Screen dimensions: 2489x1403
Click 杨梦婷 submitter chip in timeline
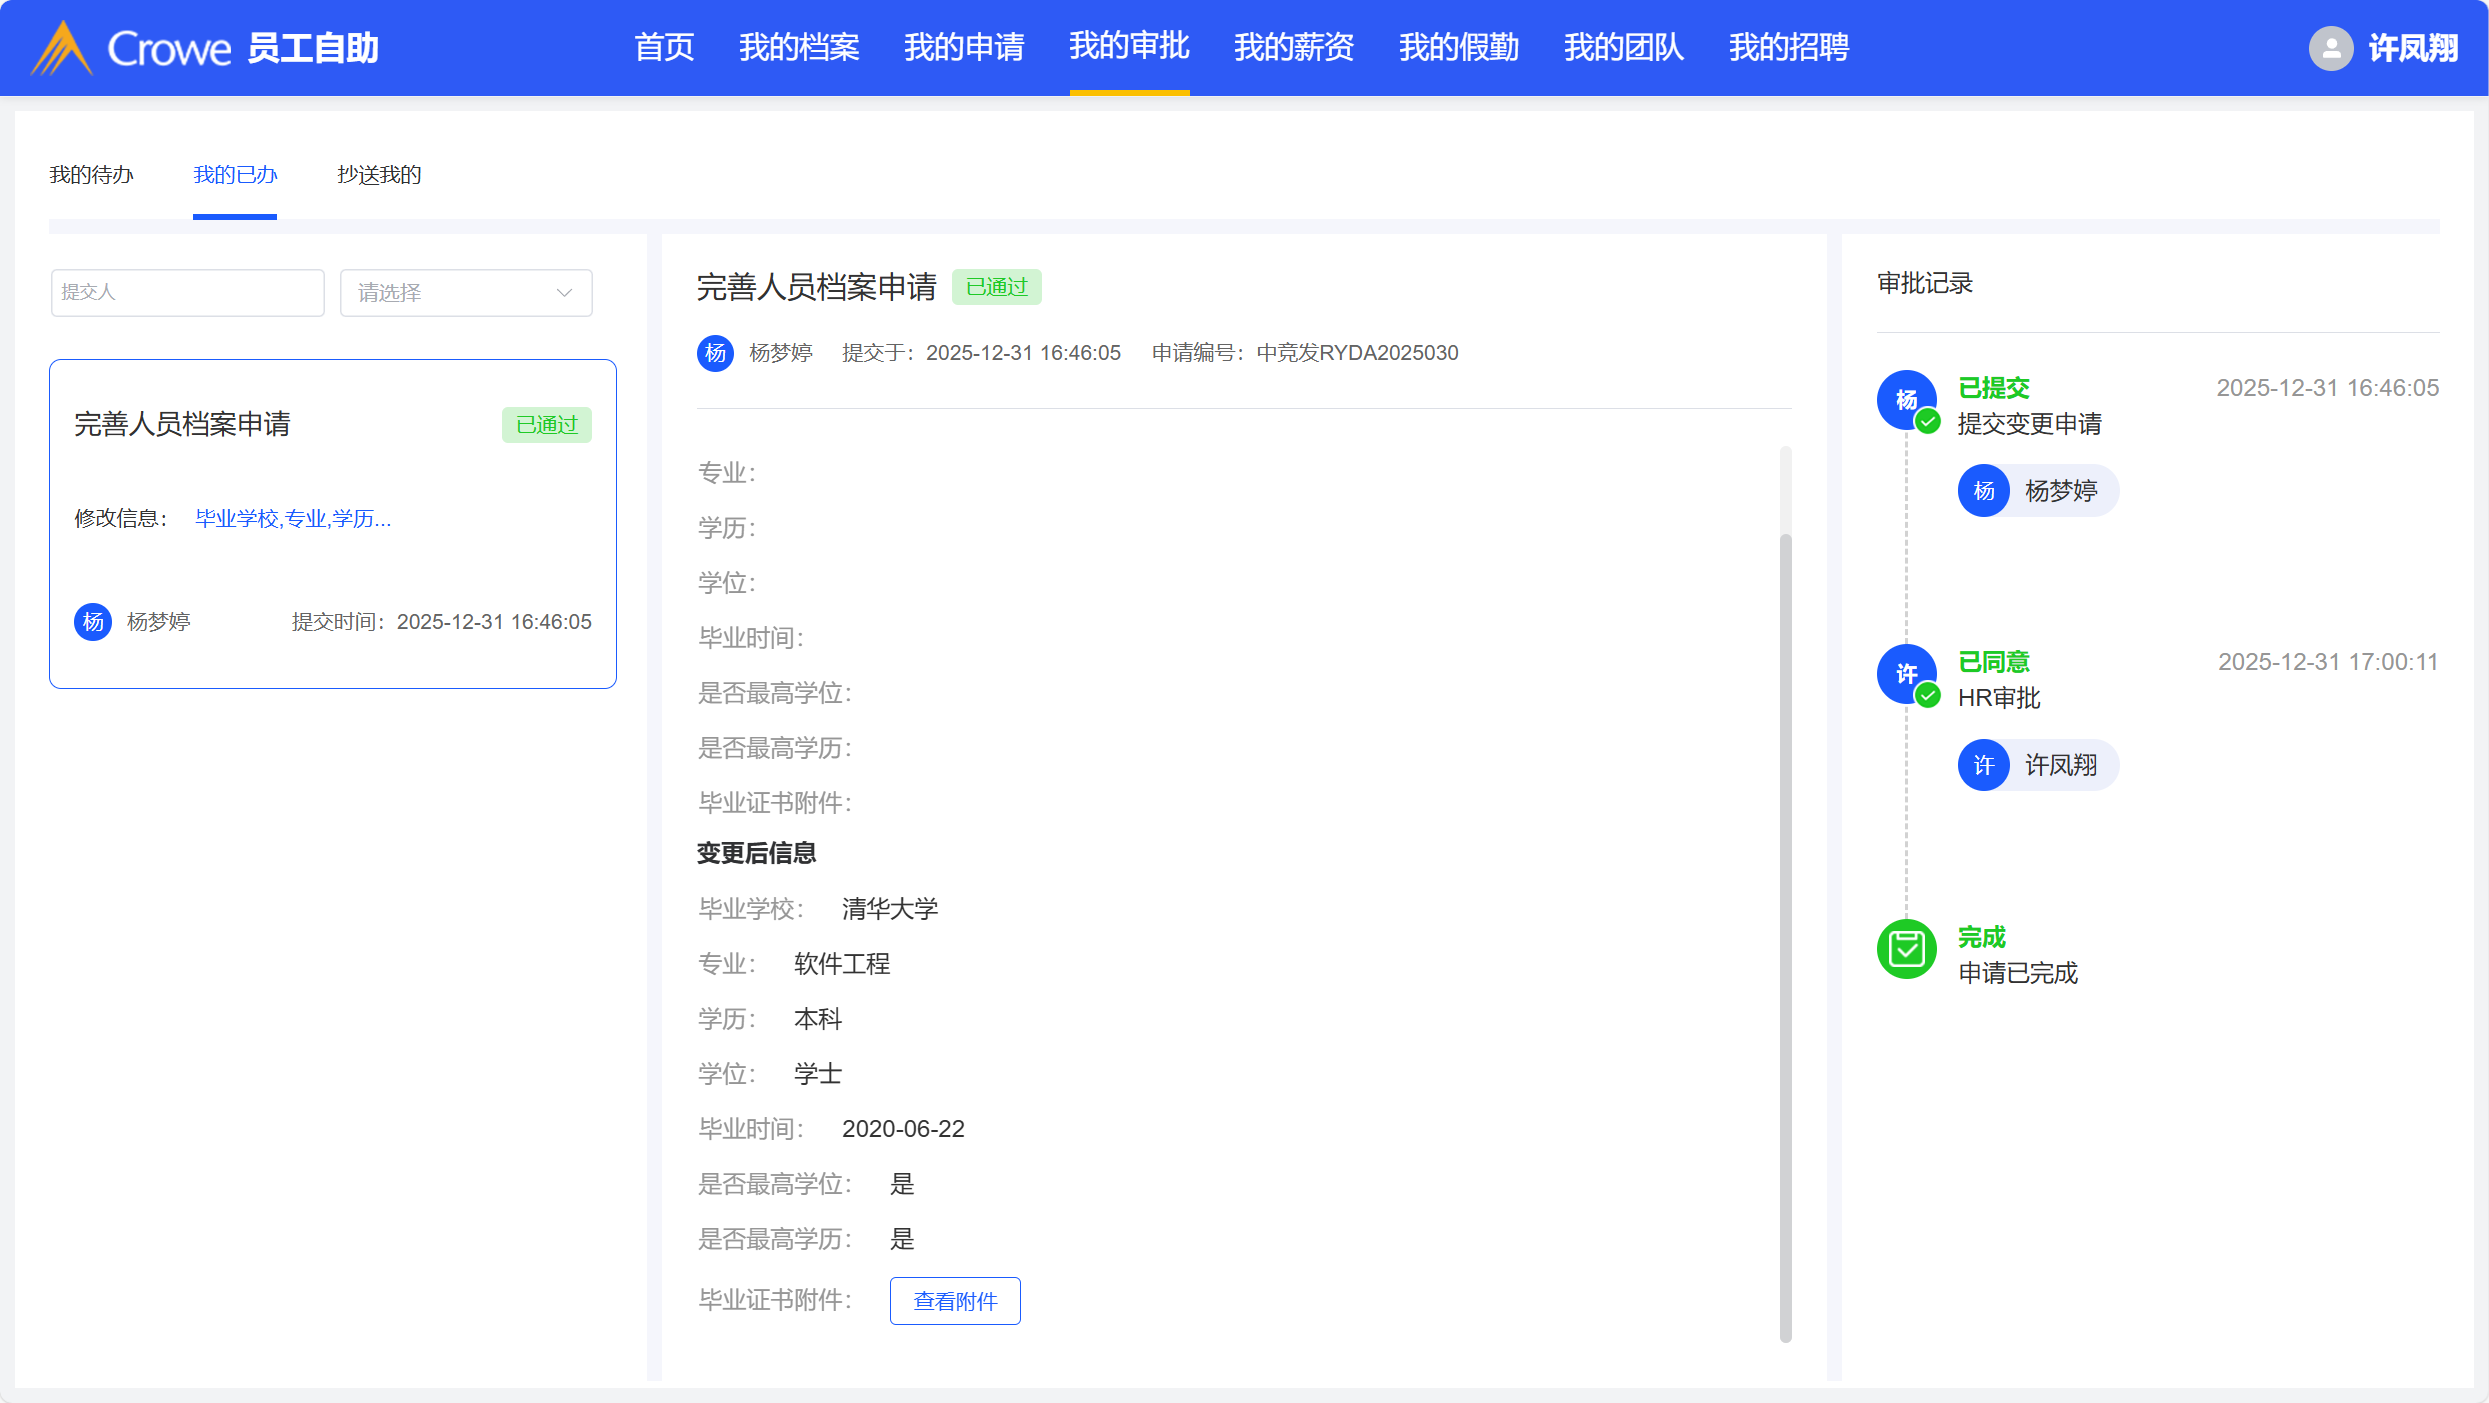pyautogui.click(x=2038, y=491)
